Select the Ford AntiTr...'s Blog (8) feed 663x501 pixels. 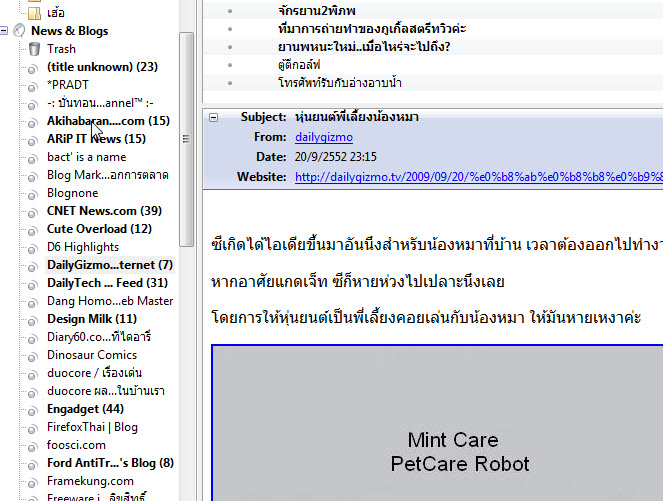tap(110, 463)
